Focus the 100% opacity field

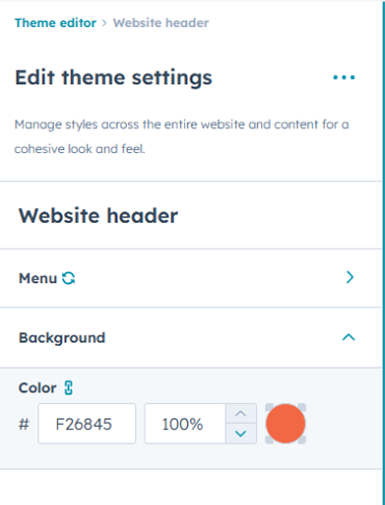(185, 424)
